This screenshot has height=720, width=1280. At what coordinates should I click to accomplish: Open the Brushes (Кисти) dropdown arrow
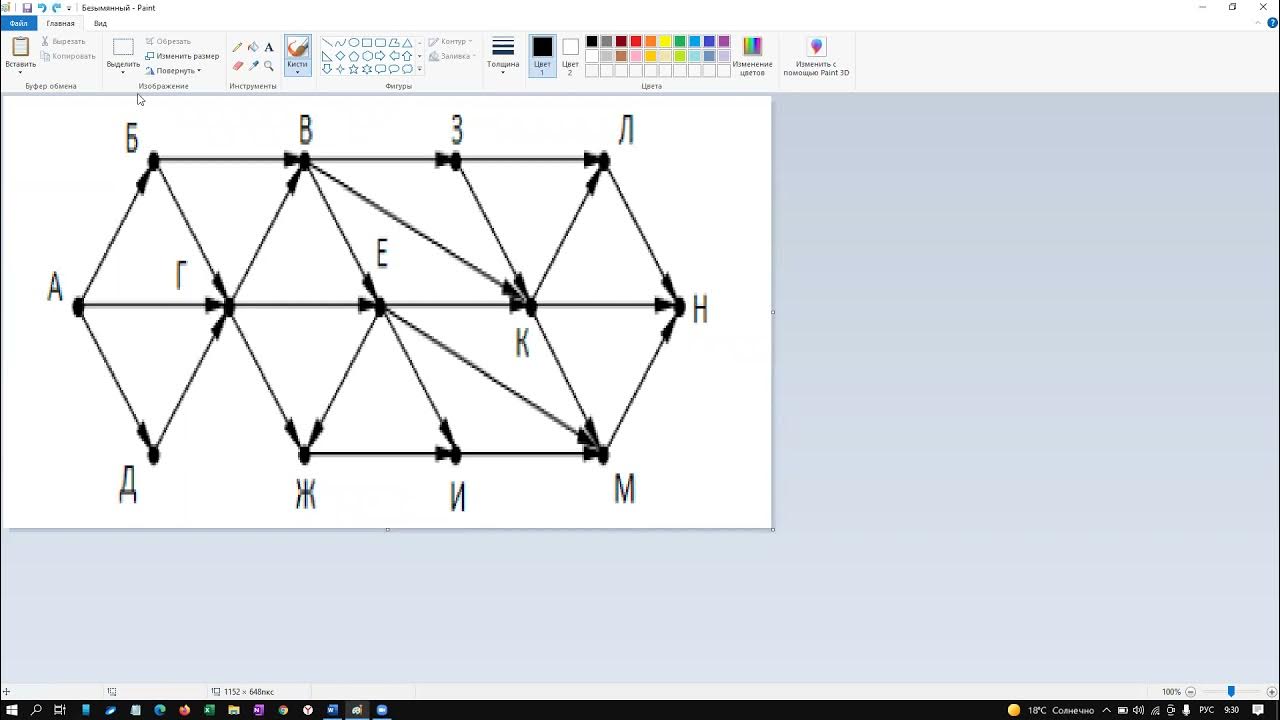pos(297,71)
